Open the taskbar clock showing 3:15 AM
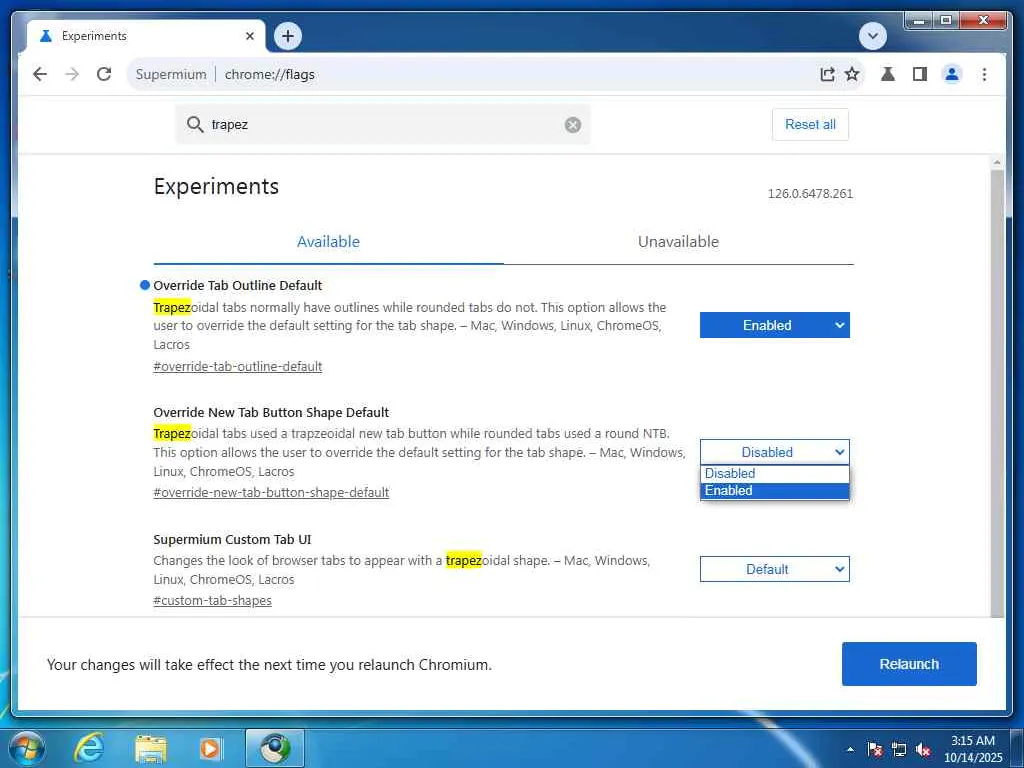 (x=973, y=749)
